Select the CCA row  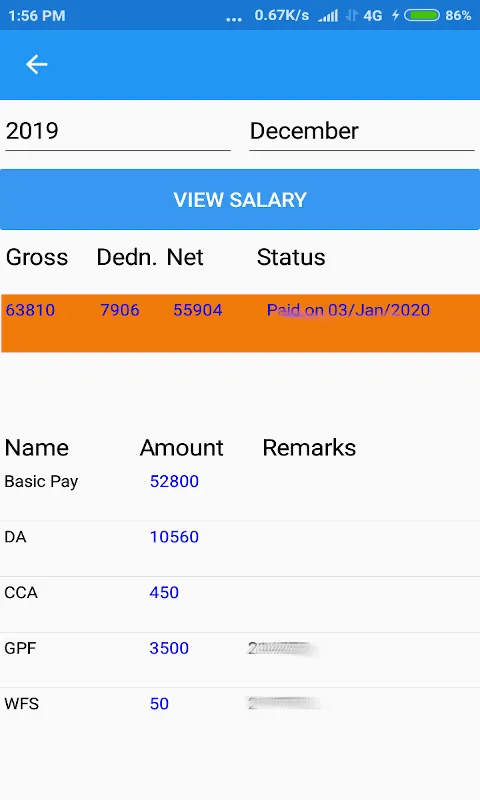240,605
